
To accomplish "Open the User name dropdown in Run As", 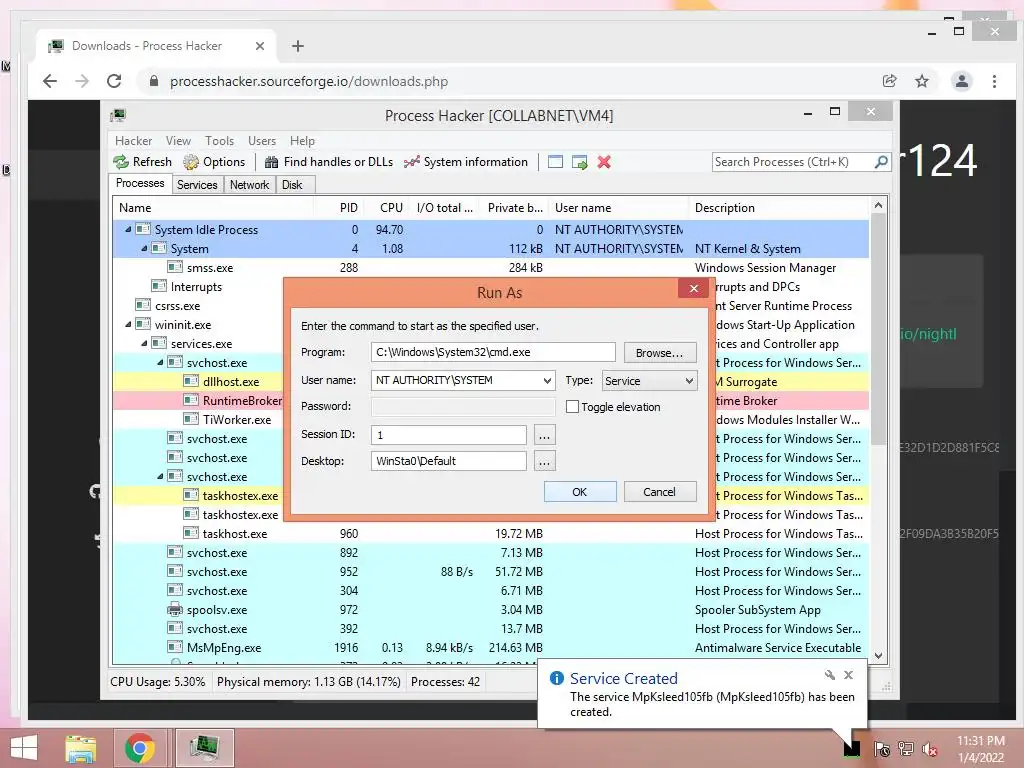I will (x=547, y=381).
